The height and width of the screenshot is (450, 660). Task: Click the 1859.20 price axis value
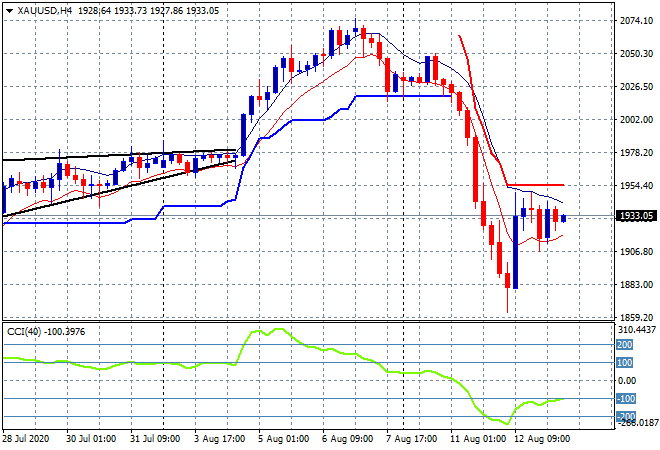tap(636, 317)
